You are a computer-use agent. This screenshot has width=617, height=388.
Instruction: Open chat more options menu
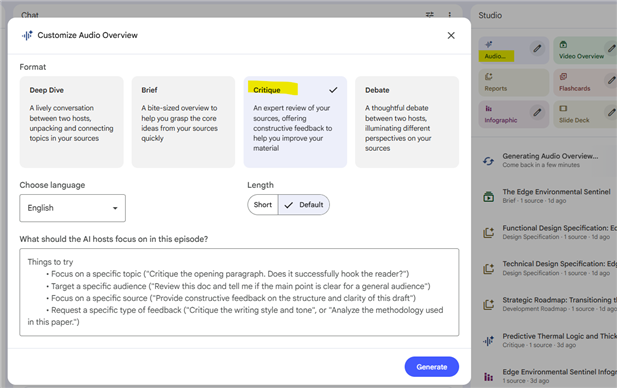point(449,15)
